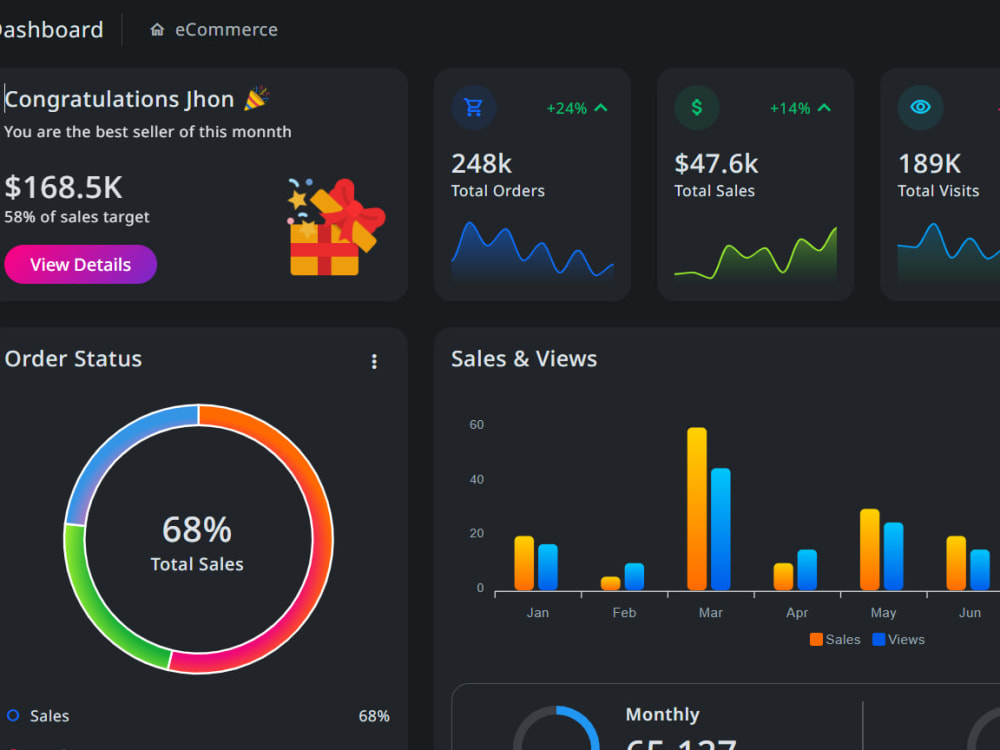Click the Sales radio marker in Order Status
Image resolution: width=1000 pixels, height=750 pixels.
point(13,715)
